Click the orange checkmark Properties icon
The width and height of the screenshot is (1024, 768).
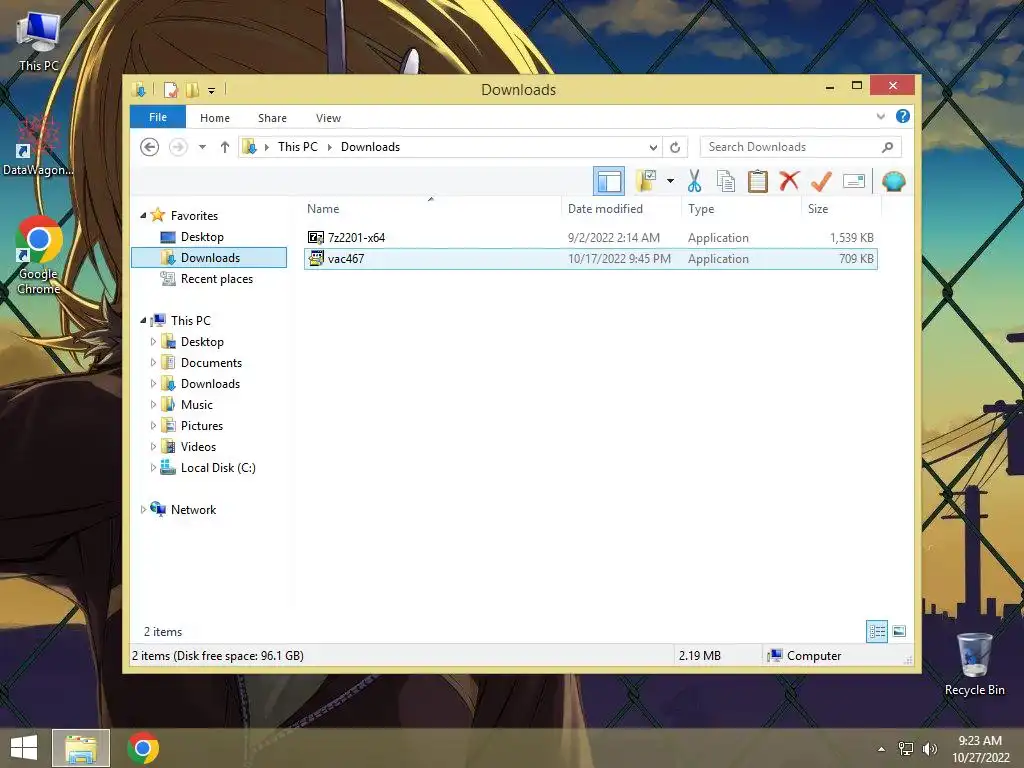coord(821,182)
